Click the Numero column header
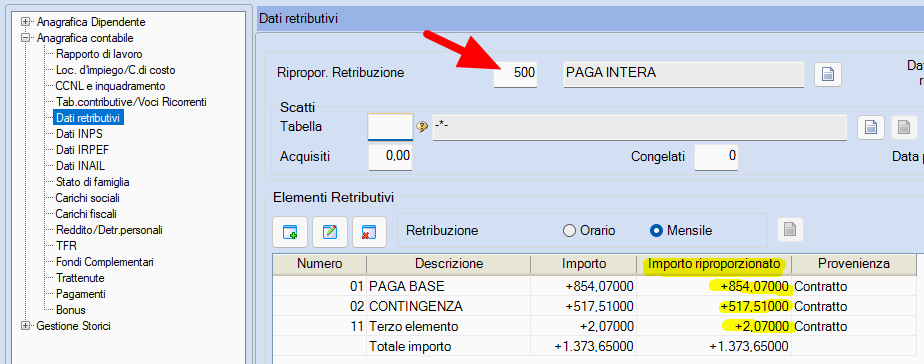Image resolution: width=924 pixels, height=364 pixels. point(319,263)
